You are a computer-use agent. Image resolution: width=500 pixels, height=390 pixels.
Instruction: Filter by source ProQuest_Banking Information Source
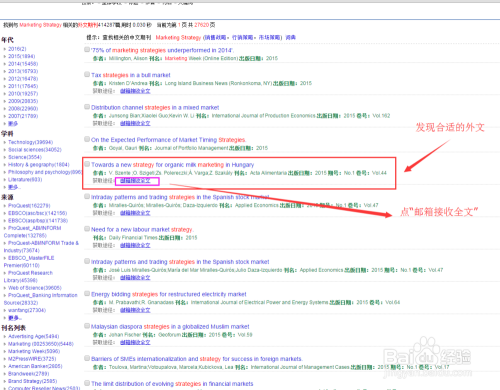[40, 299]
